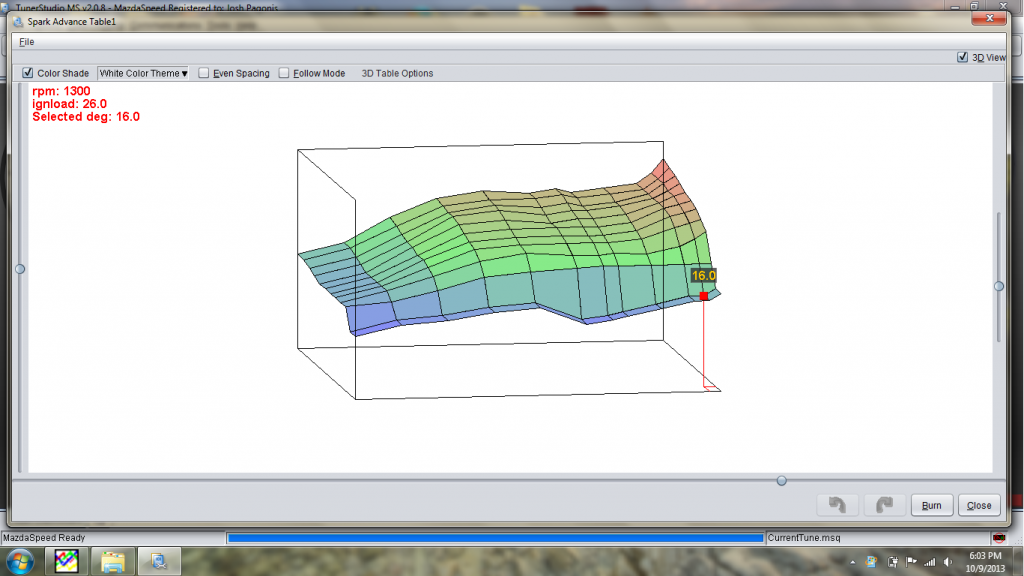Open TunerStudio from the taskbar
Image resolution: width=1024 pixels, height=576 pixels.
[x=67, y=561]
